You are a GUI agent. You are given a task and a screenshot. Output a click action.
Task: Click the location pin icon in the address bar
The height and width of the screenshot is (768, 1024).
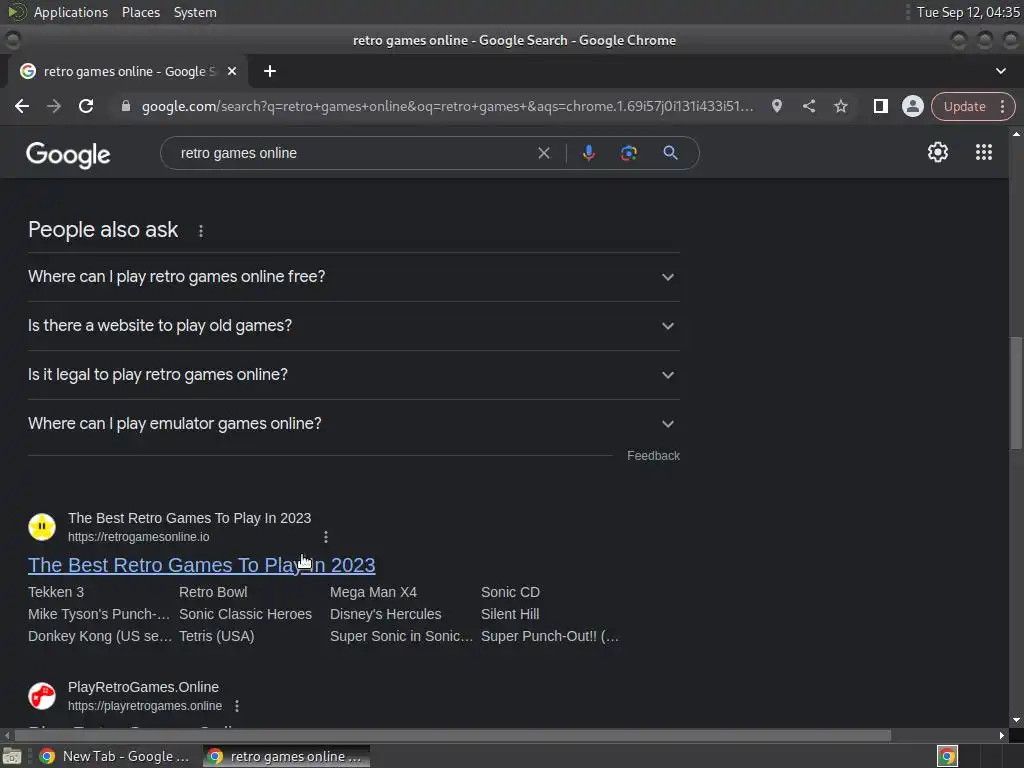tap(776, 106)
